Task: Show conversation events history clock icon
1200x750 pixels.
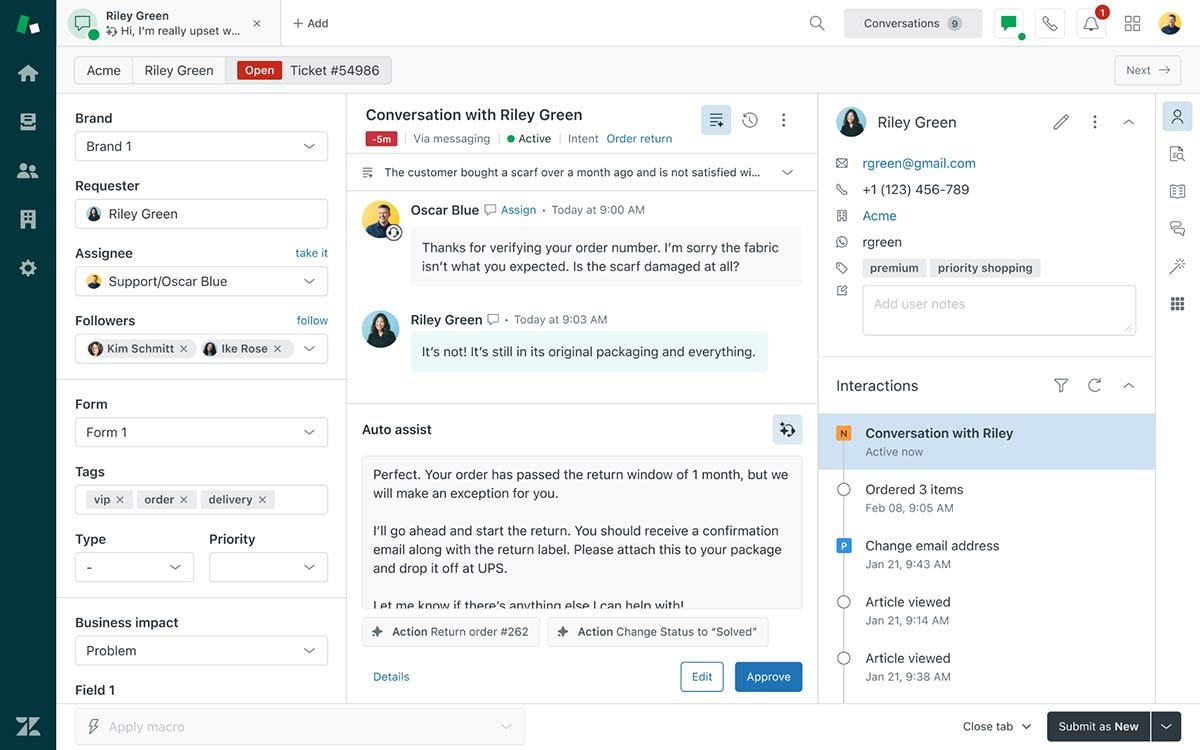Action: coord(750,120)
